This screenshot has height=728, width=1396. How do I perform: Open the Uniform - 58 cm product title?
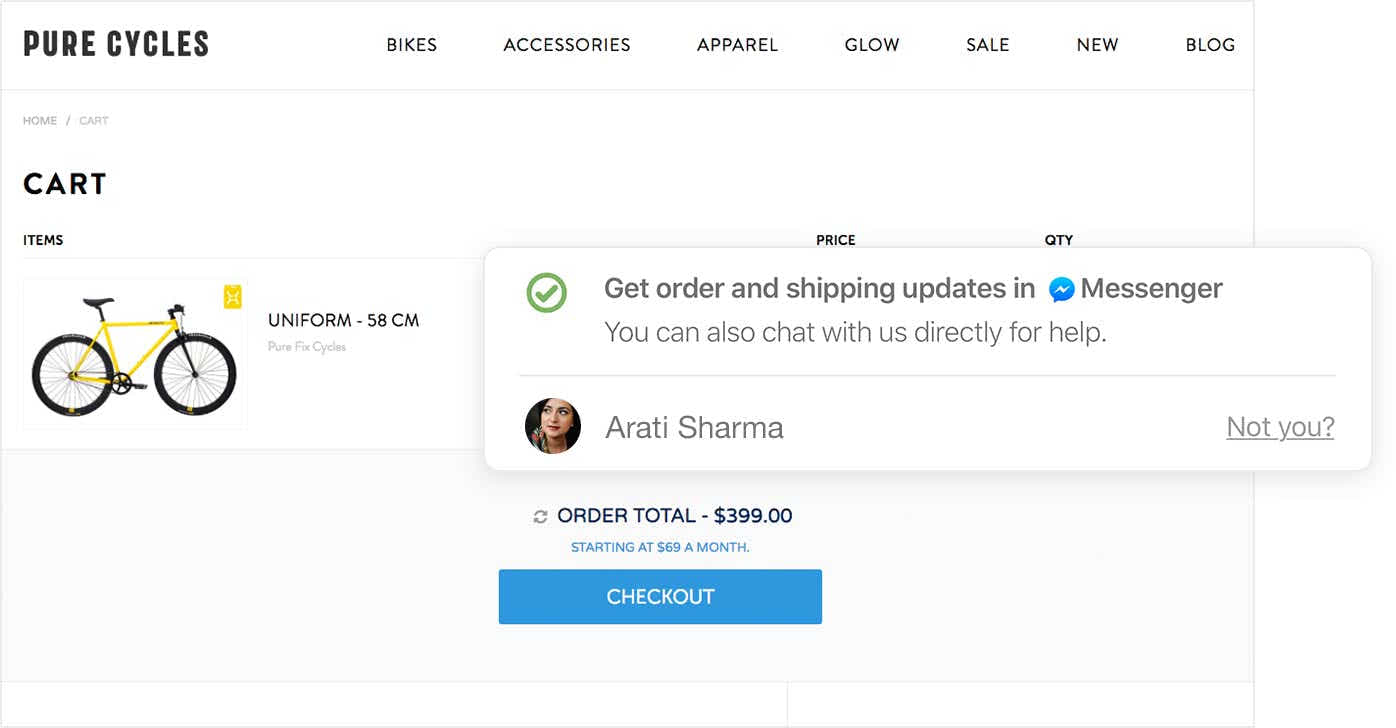(x=343, y=321)
